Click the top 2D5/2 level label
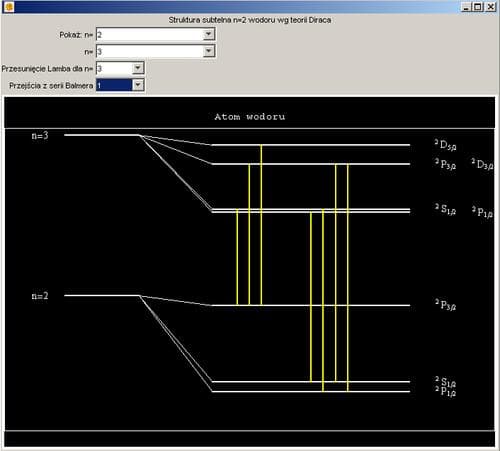Image resolution: width=500 pixels, height=451 pixels. pos(446,145)
